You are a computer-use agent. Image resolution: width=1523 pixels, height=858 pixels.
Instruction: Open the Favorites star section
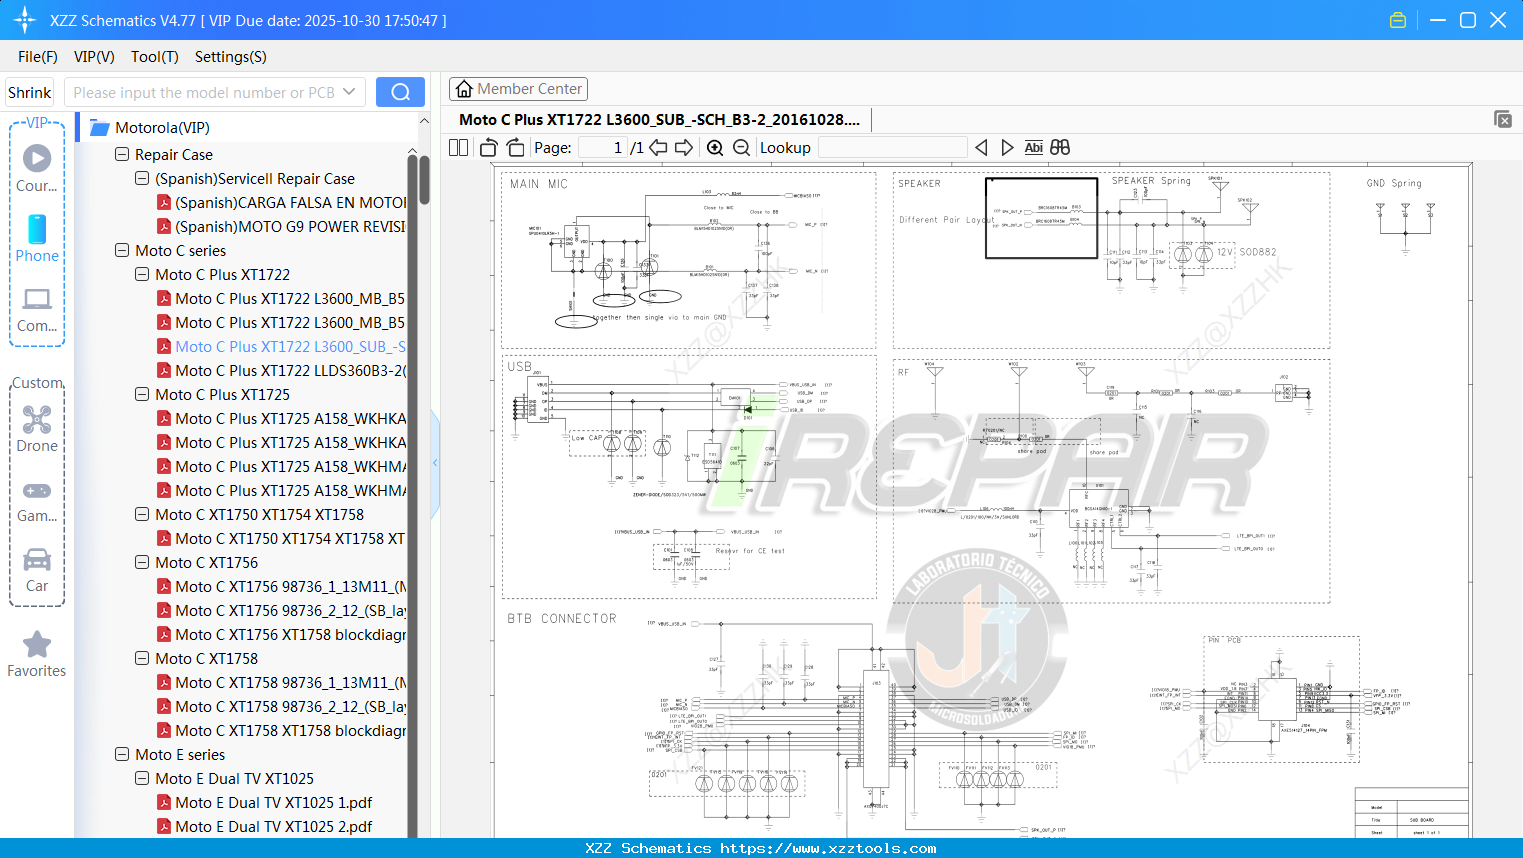(x=37, y=655)
